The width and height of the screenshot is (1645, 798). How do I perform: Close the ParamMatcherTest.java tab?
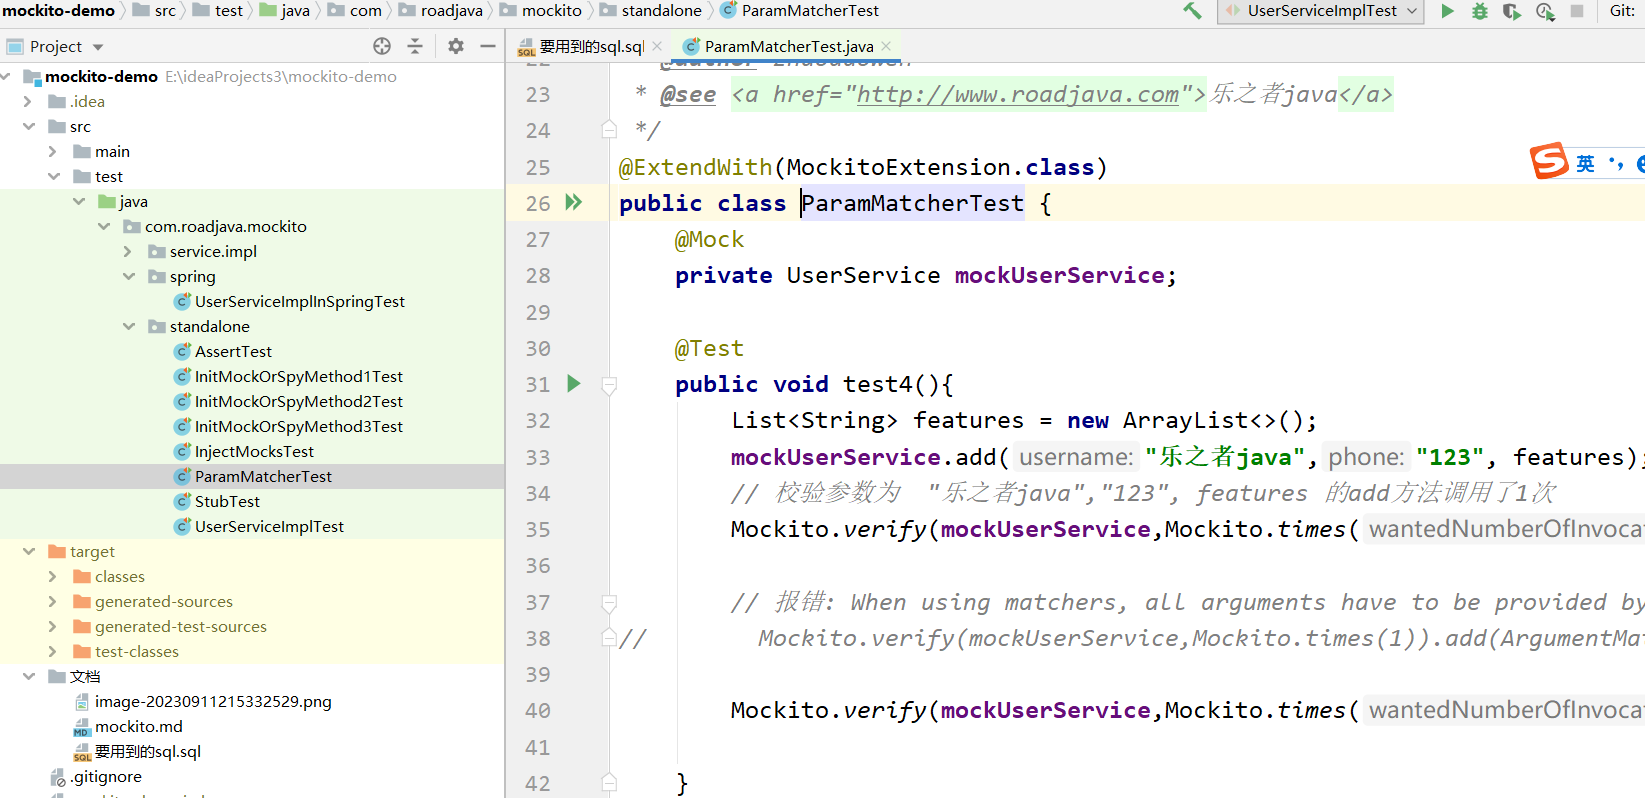(886, 46)
